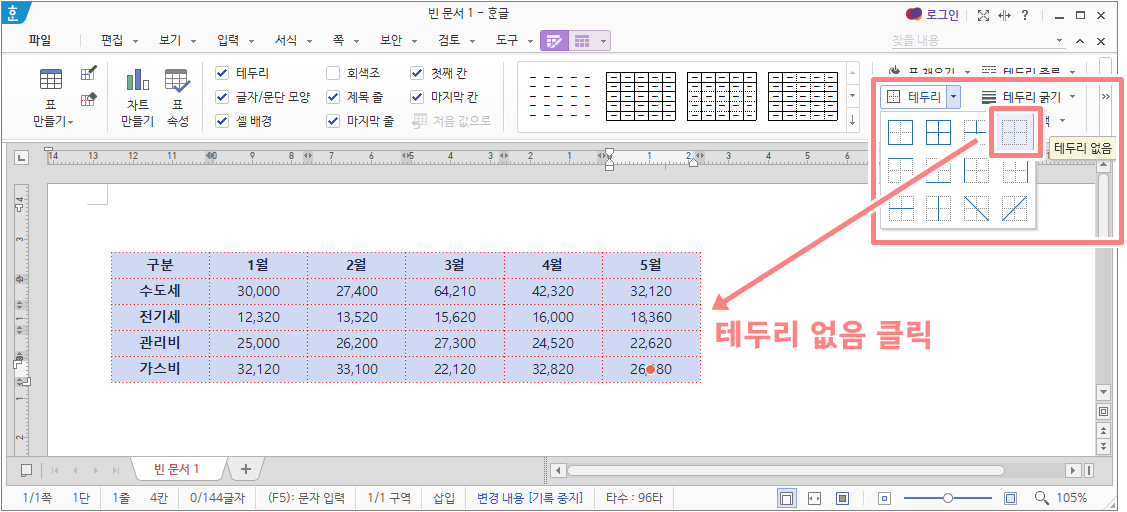The width and height of the screenshot is (1127, 512).
Task: Expand the 테두리 dropdown arrow
Action: pos(953,96)
